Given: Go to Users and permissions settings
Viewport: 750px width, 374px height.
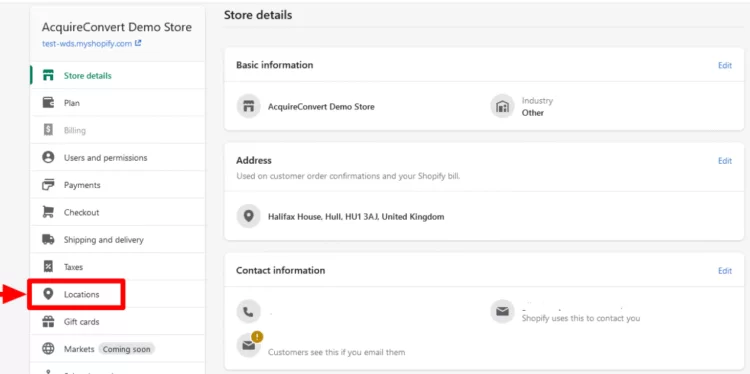Looking at the screenshot, I should [x=118, y=157].
